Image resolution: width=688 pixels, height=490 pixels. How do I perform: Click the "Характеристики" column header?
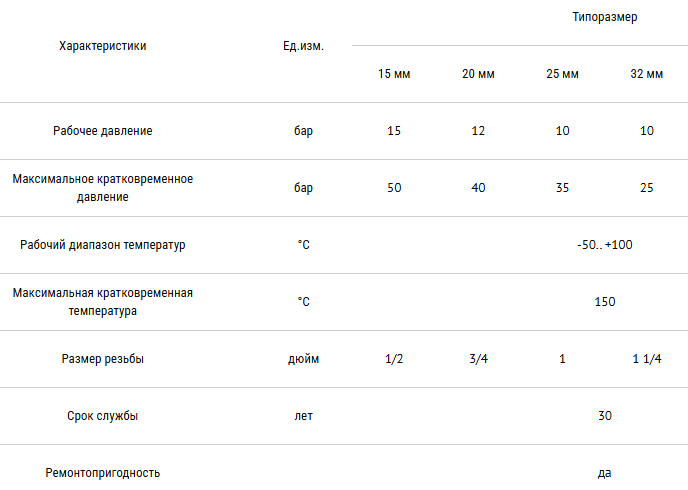coord(103,46)
